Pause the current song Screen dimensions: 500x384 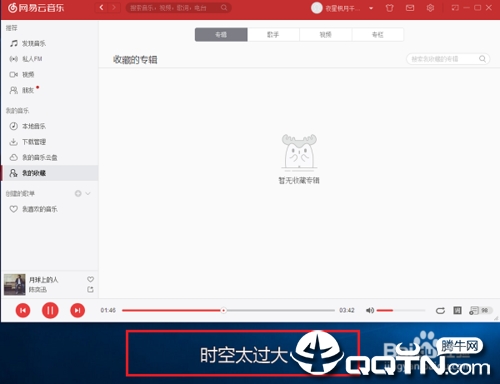tap(50, 310)
